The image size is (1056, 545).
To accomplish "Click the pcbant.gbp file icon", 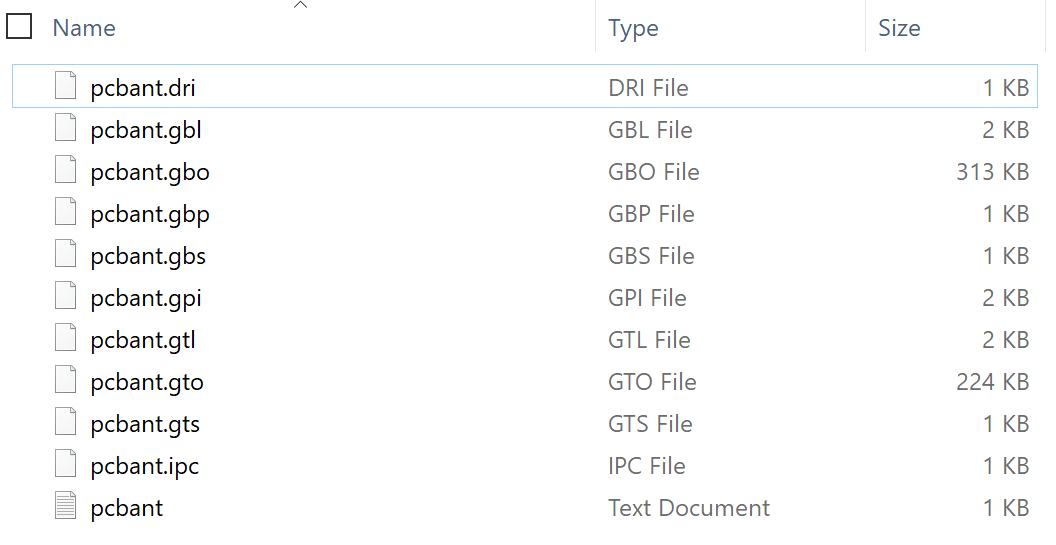I will point(65,214).
